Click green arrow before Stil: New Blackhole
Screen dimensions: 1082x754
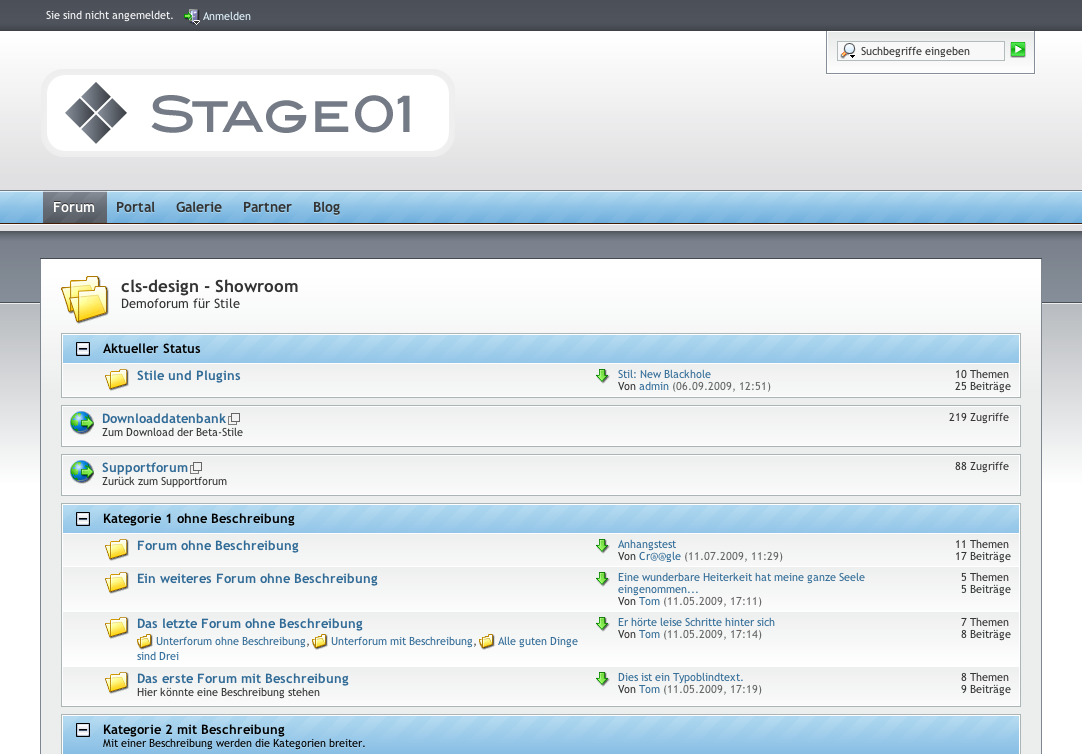pos(602,376)
